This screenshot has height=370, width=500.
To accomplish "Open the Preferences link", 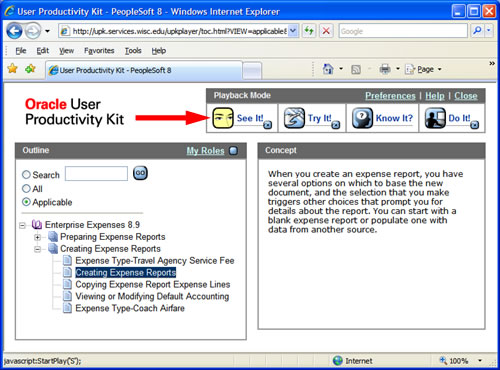I will (390, 96).
